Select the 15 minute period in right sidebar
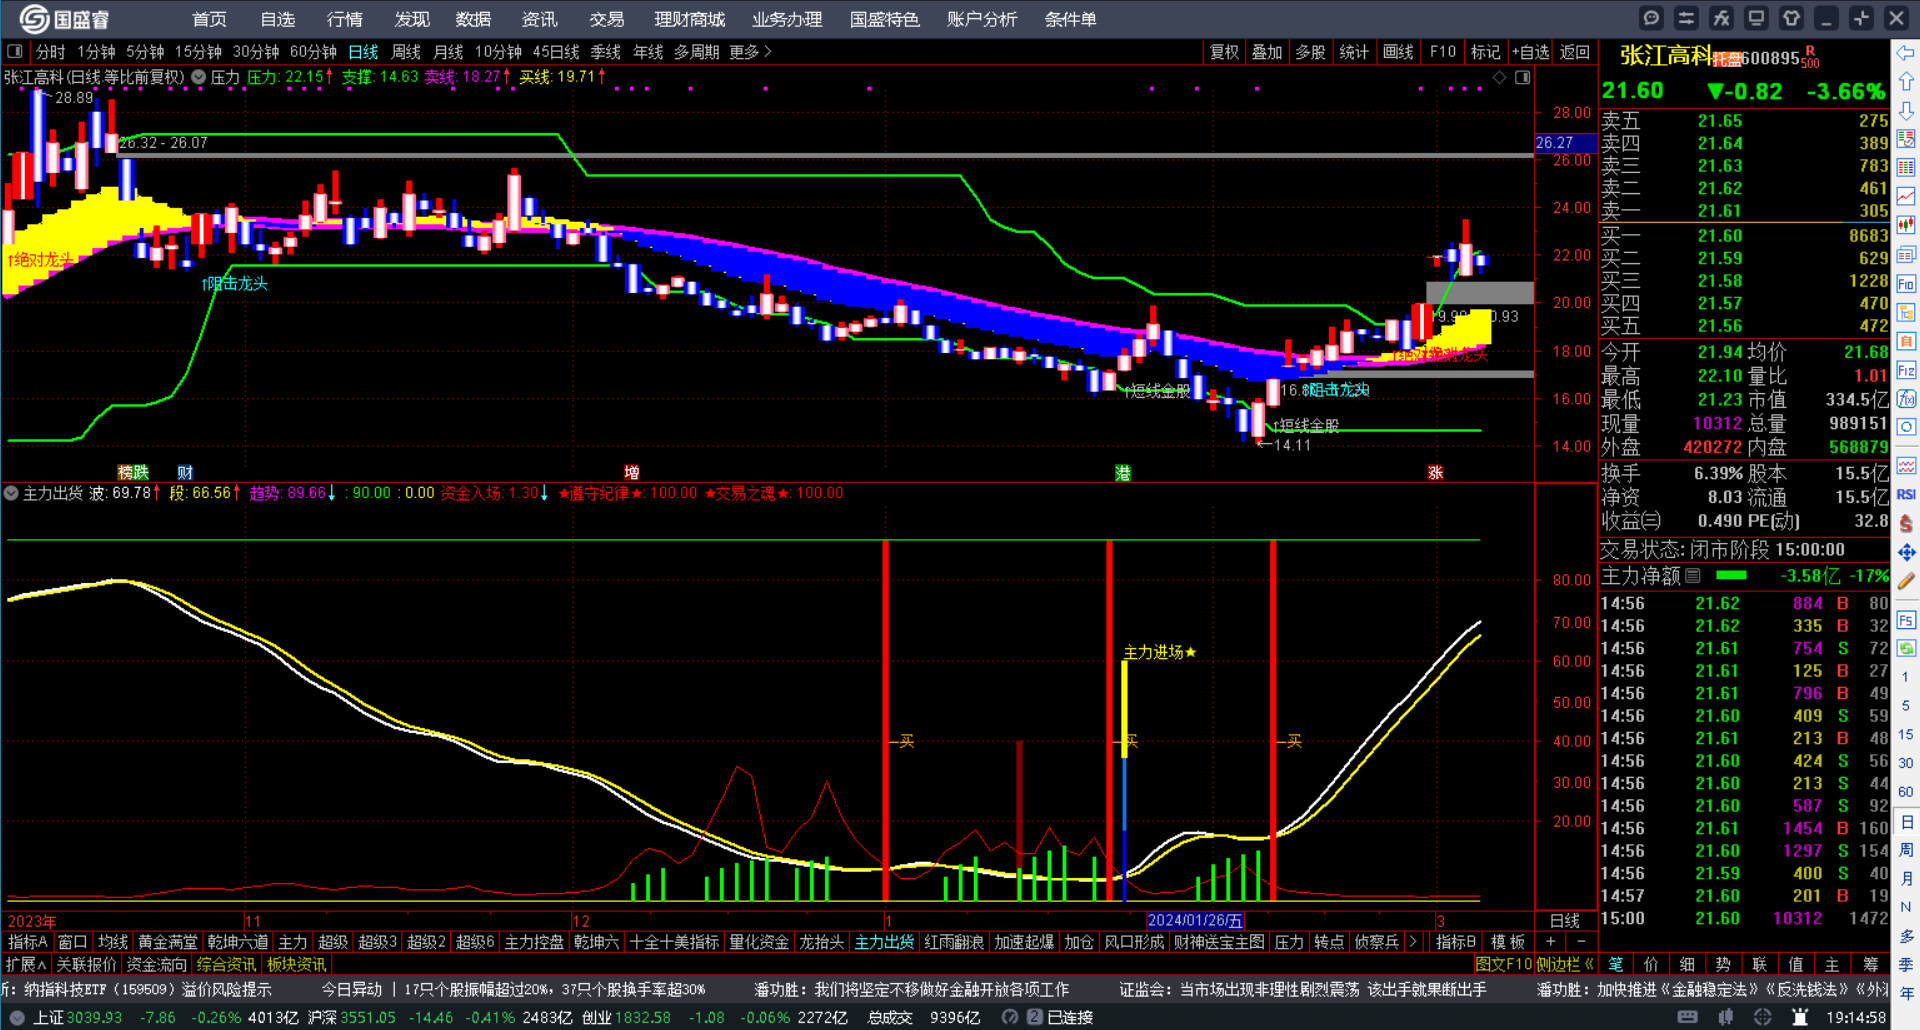The width and height of the screenshot is (1920, 1030). coord(1906,734)
